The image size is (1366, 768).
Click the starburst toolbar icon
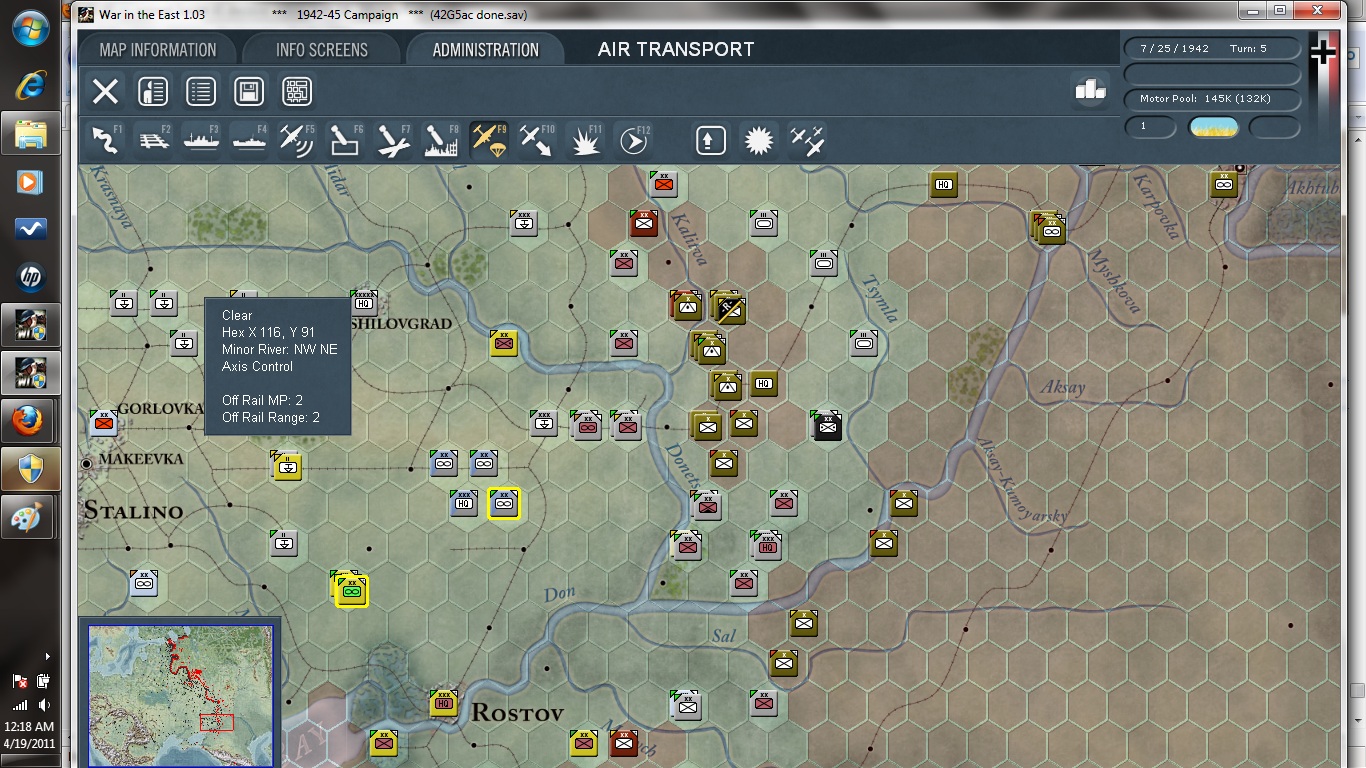[x=760, y=140]
